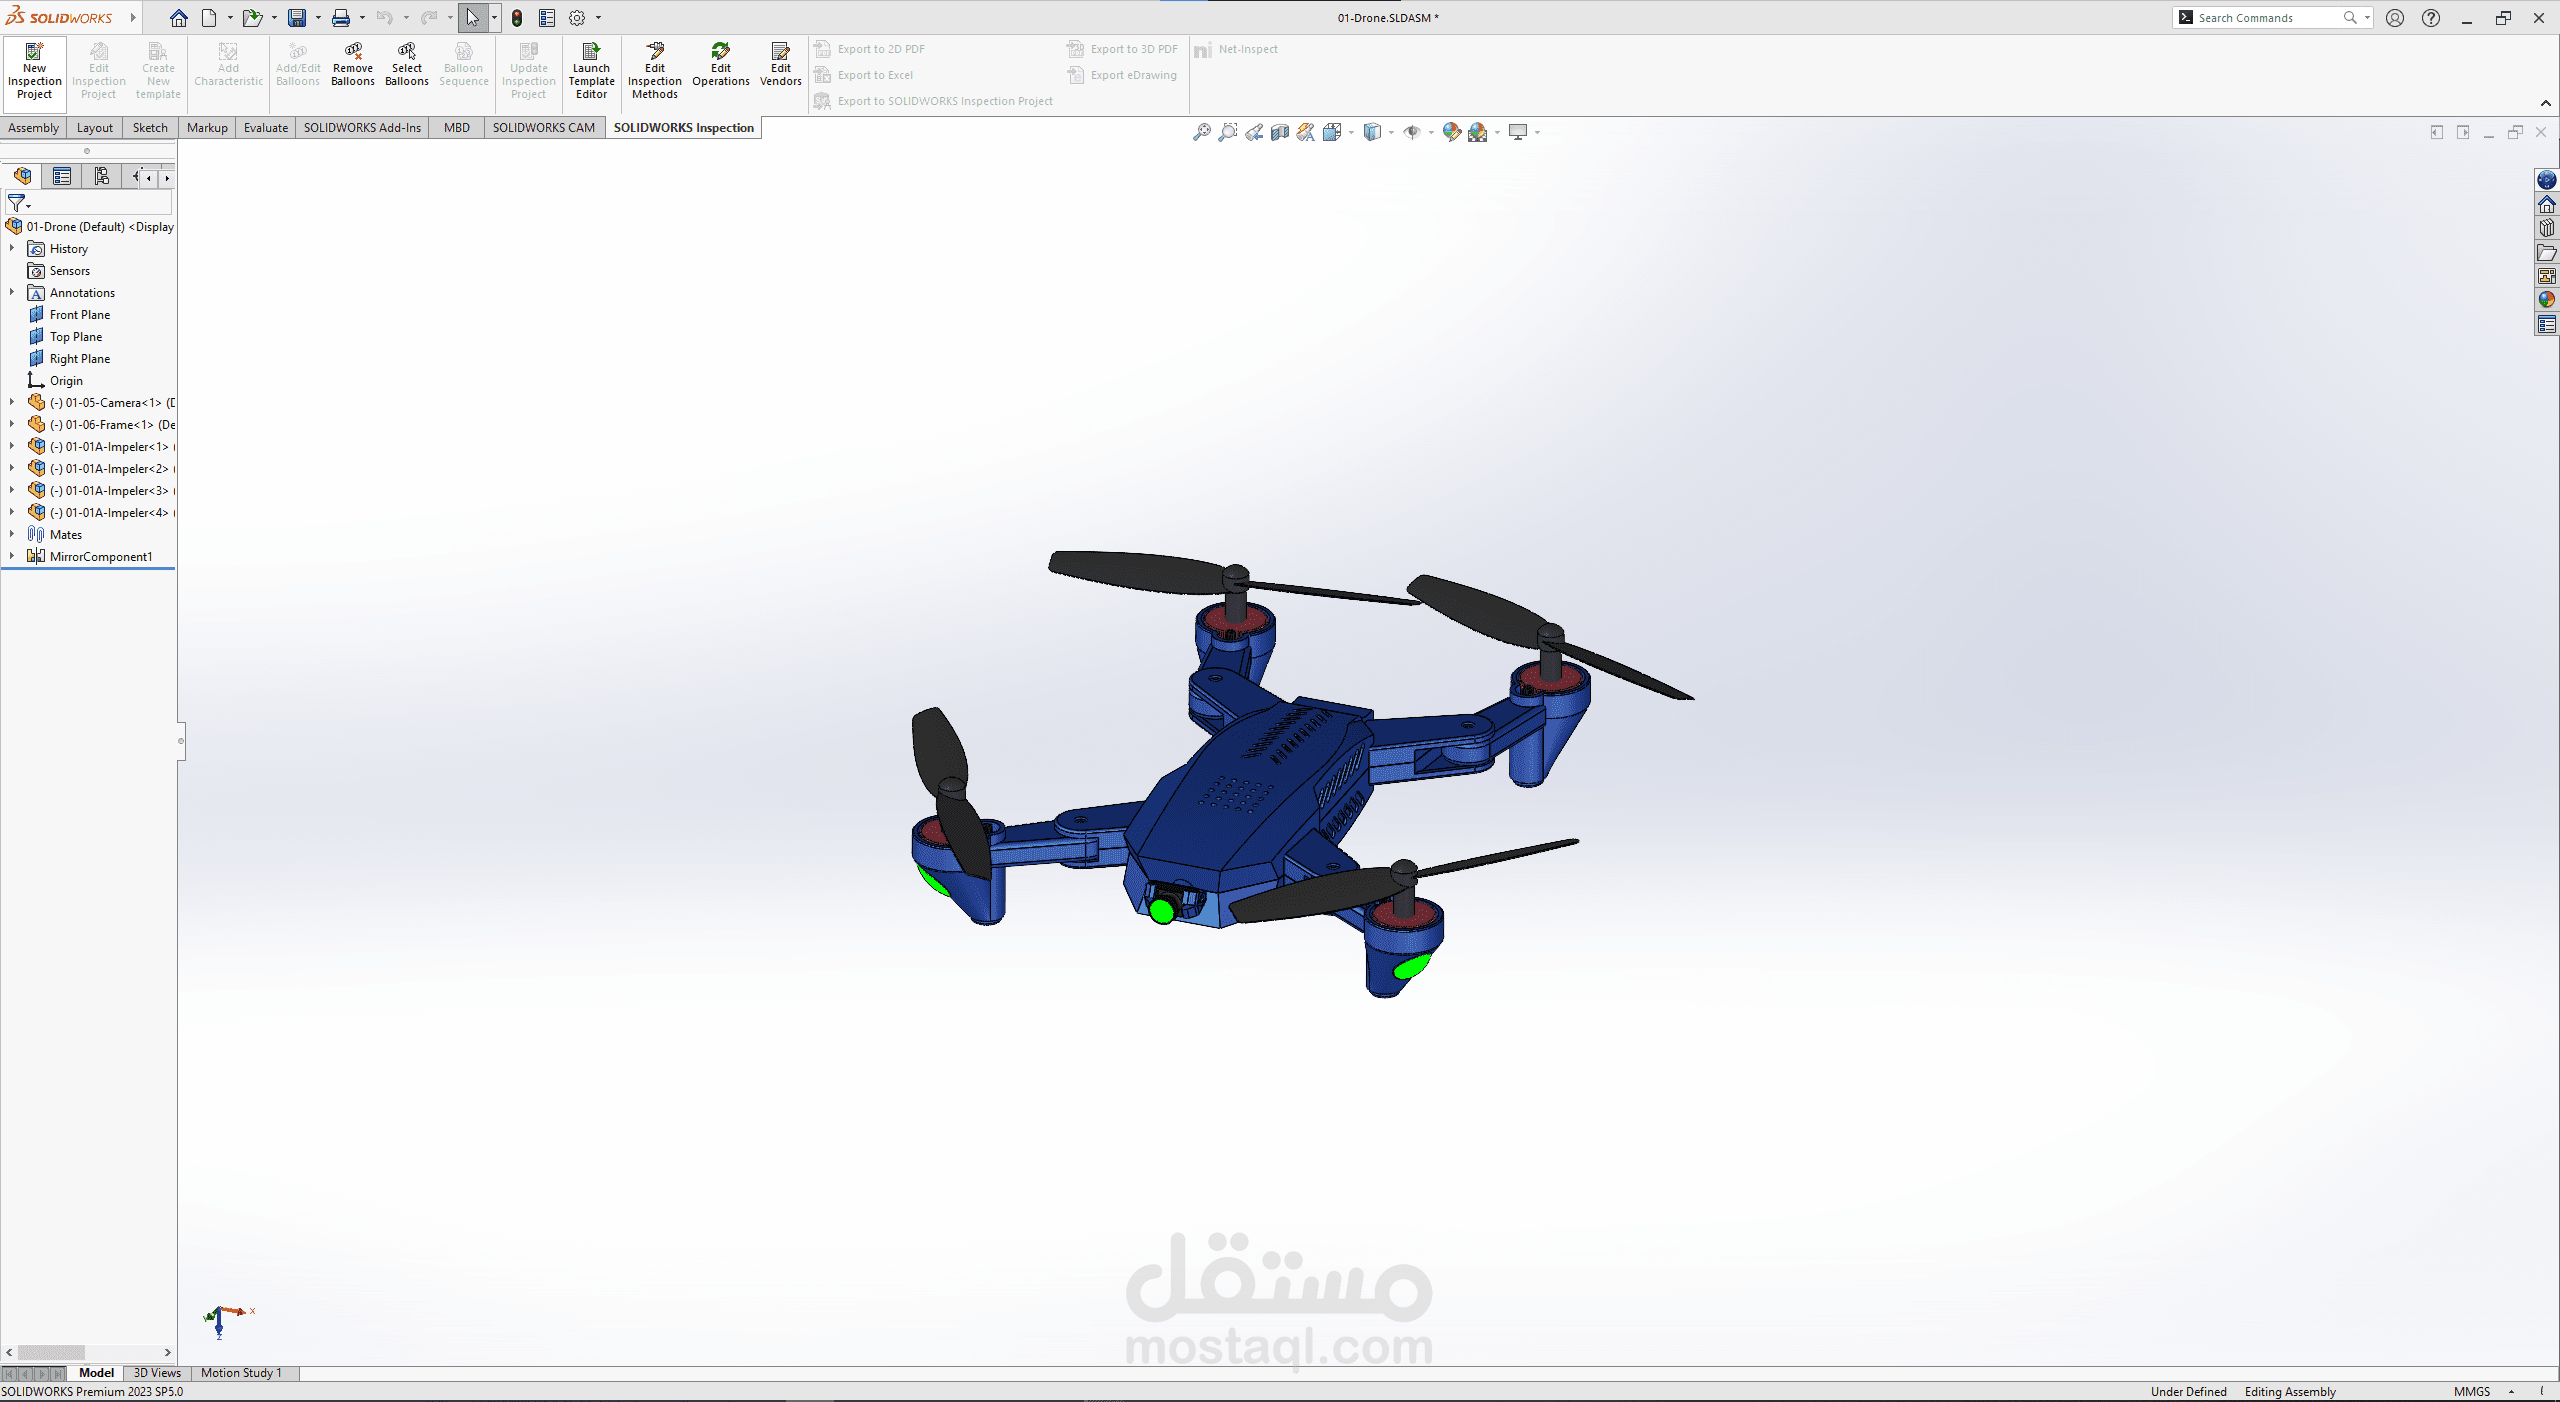Return to the Previous View
Image resolution: width=2560 pixels, height=1402 pixels.
click(x=1254, y=132)
